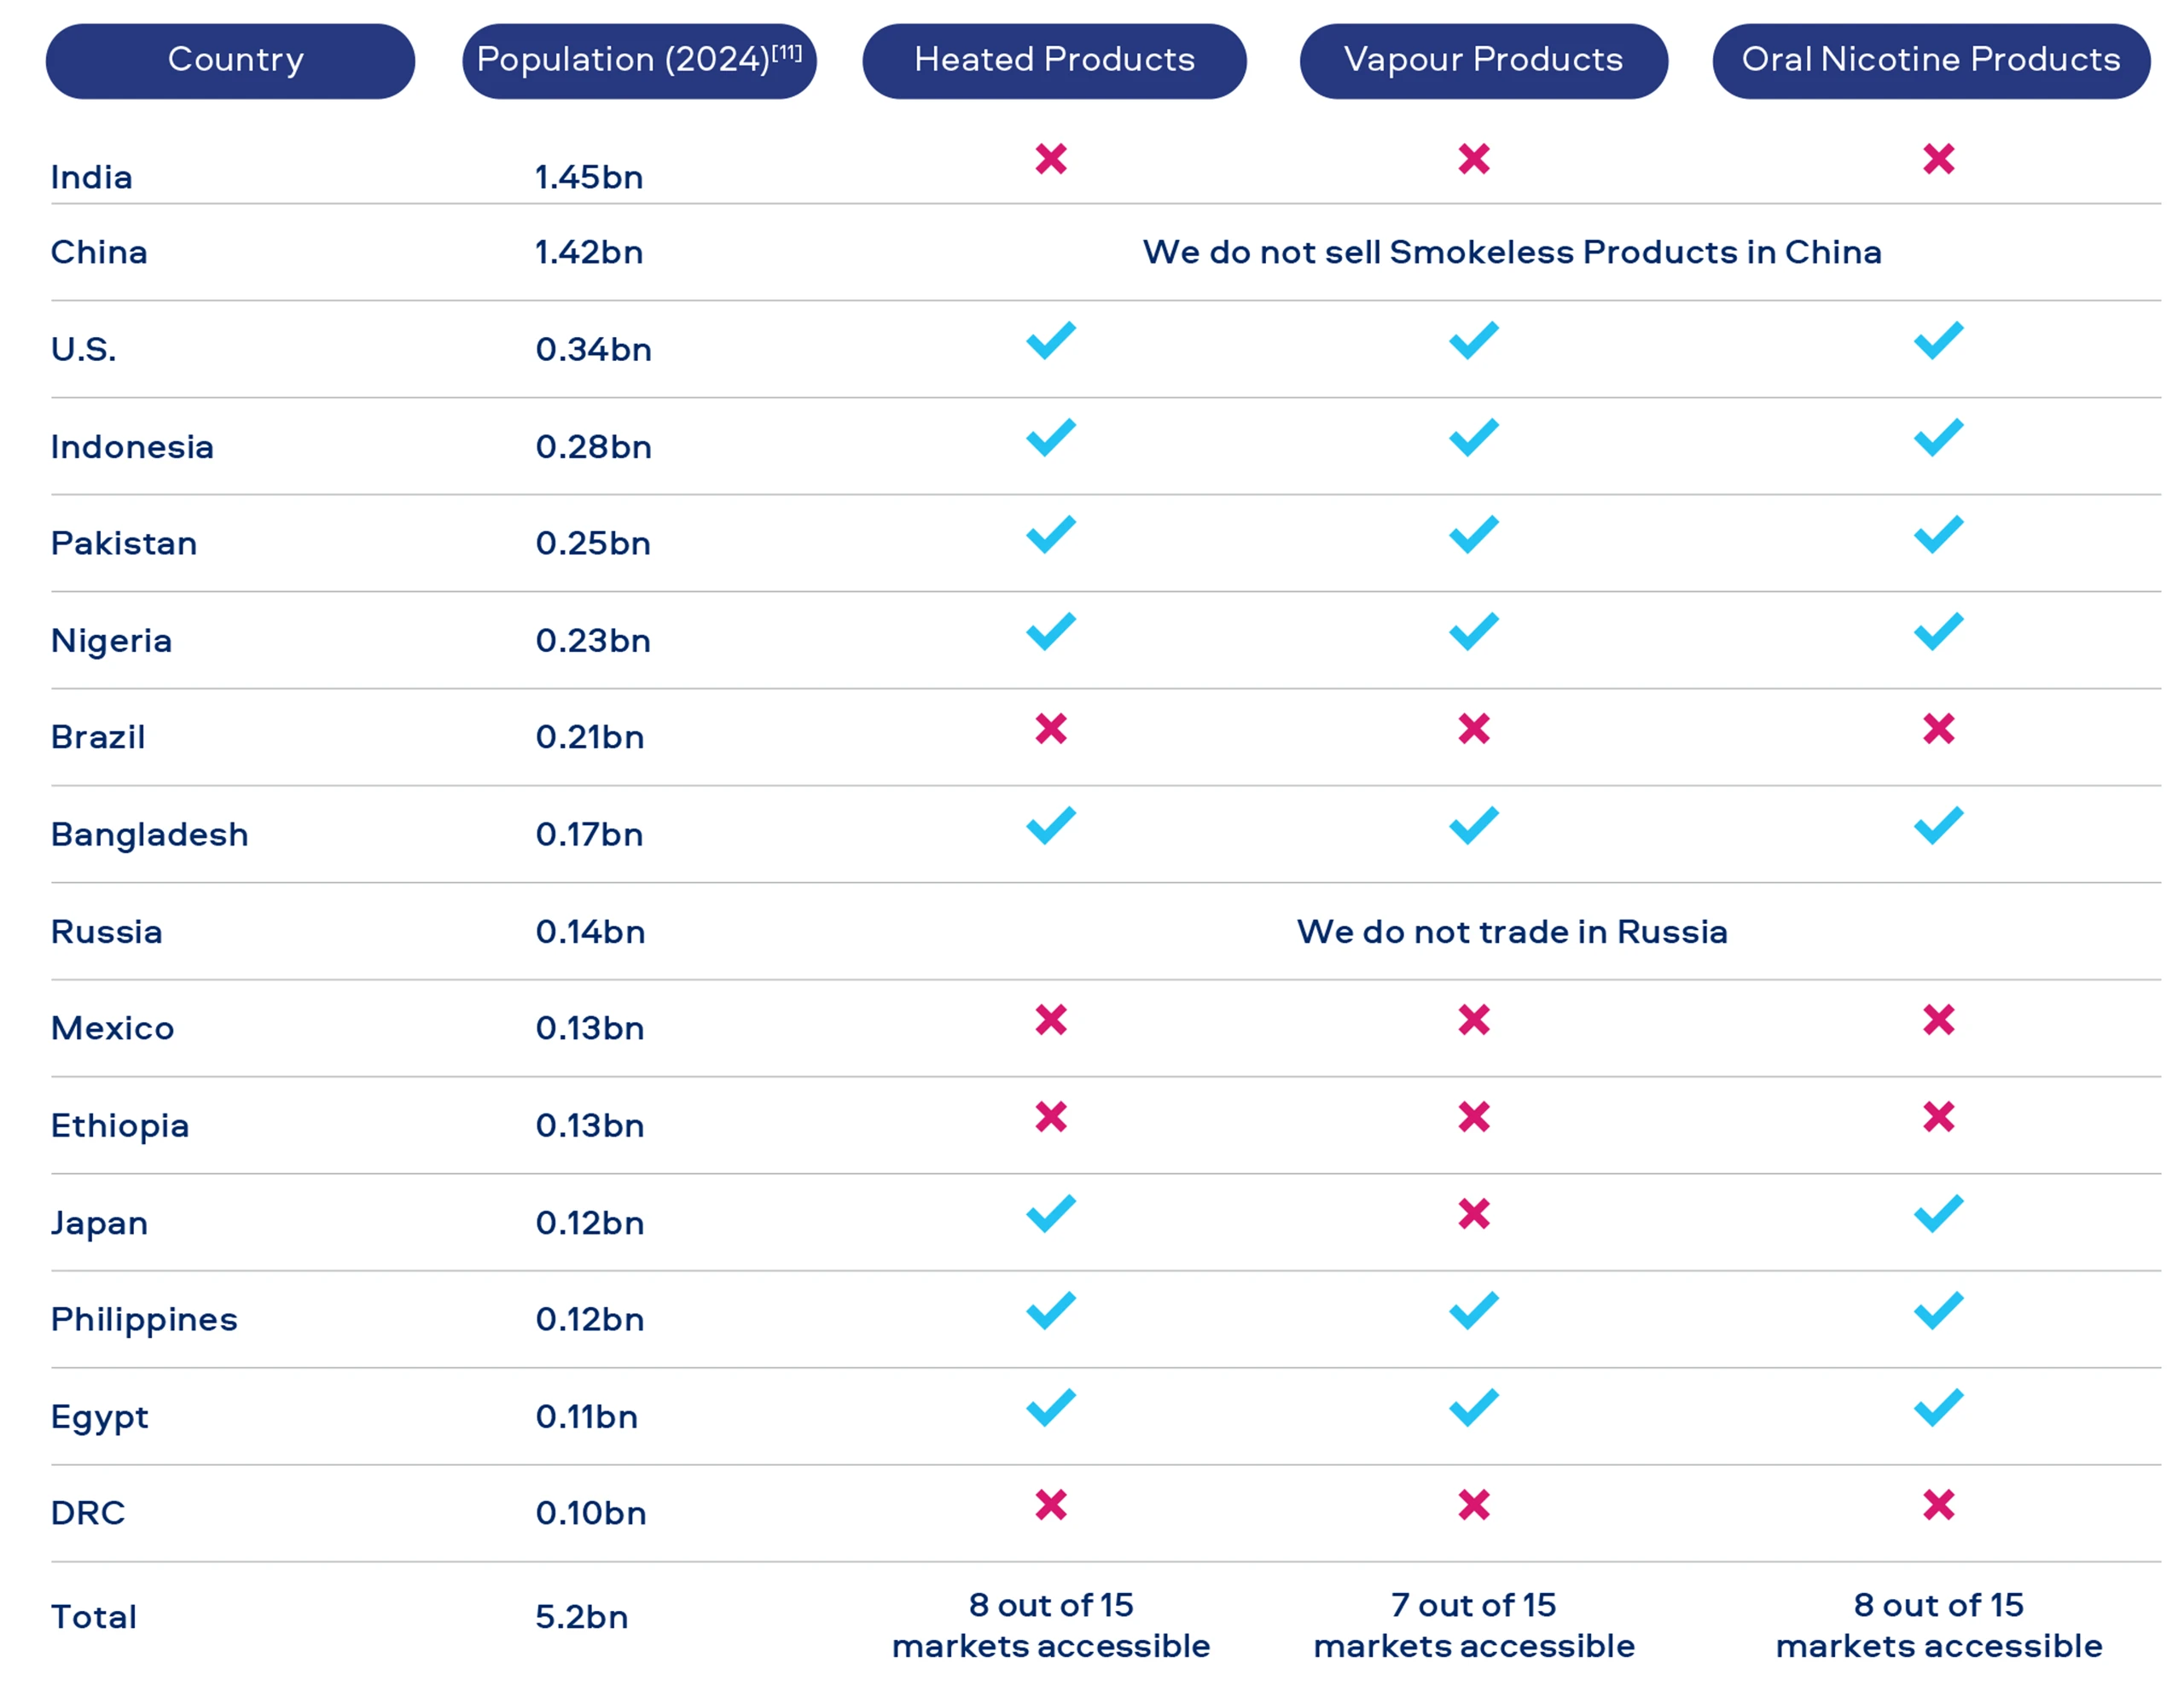Click Mexico's Heated Products red cross

point(1051,1019)
